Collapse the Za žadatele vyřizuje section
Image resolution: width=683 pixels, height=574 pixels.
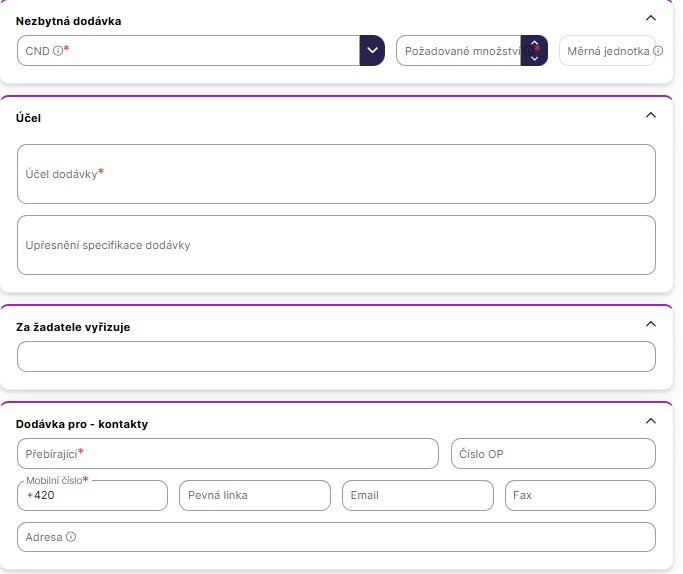pos(651,324)
